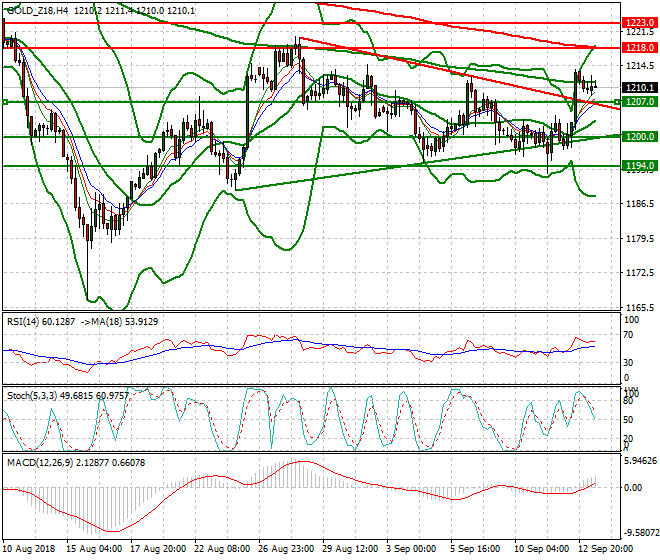Click the 12 Sep 20:00 time axis label
The width and height of the screenshot is (660, 560).
click(x=606, y=549)
